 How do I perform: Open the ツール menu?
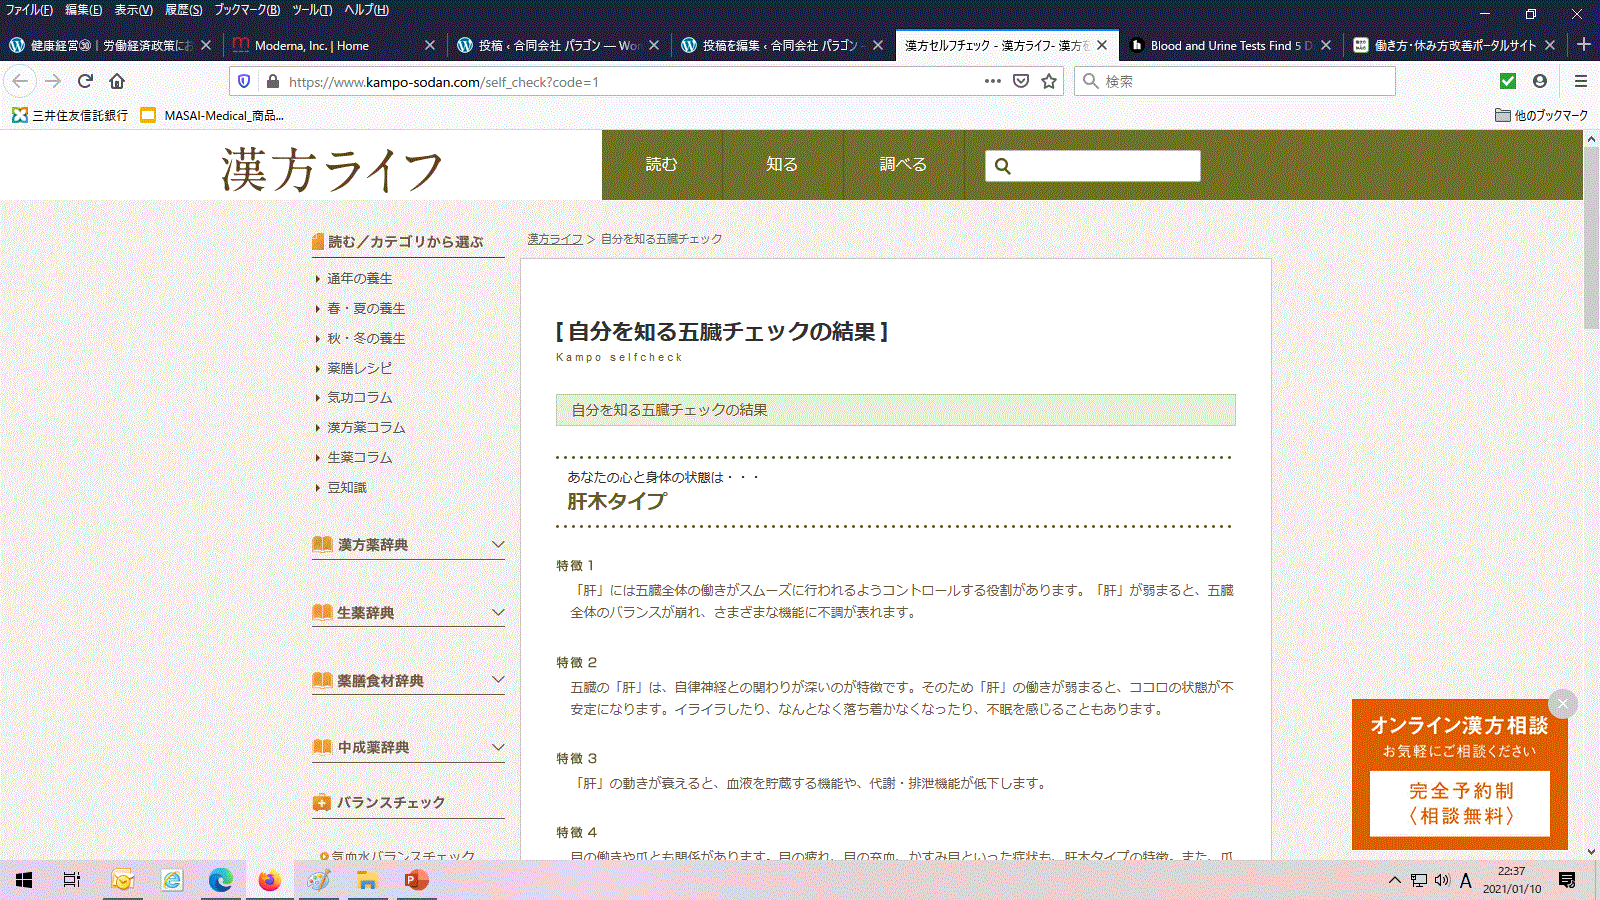[312, 10]
